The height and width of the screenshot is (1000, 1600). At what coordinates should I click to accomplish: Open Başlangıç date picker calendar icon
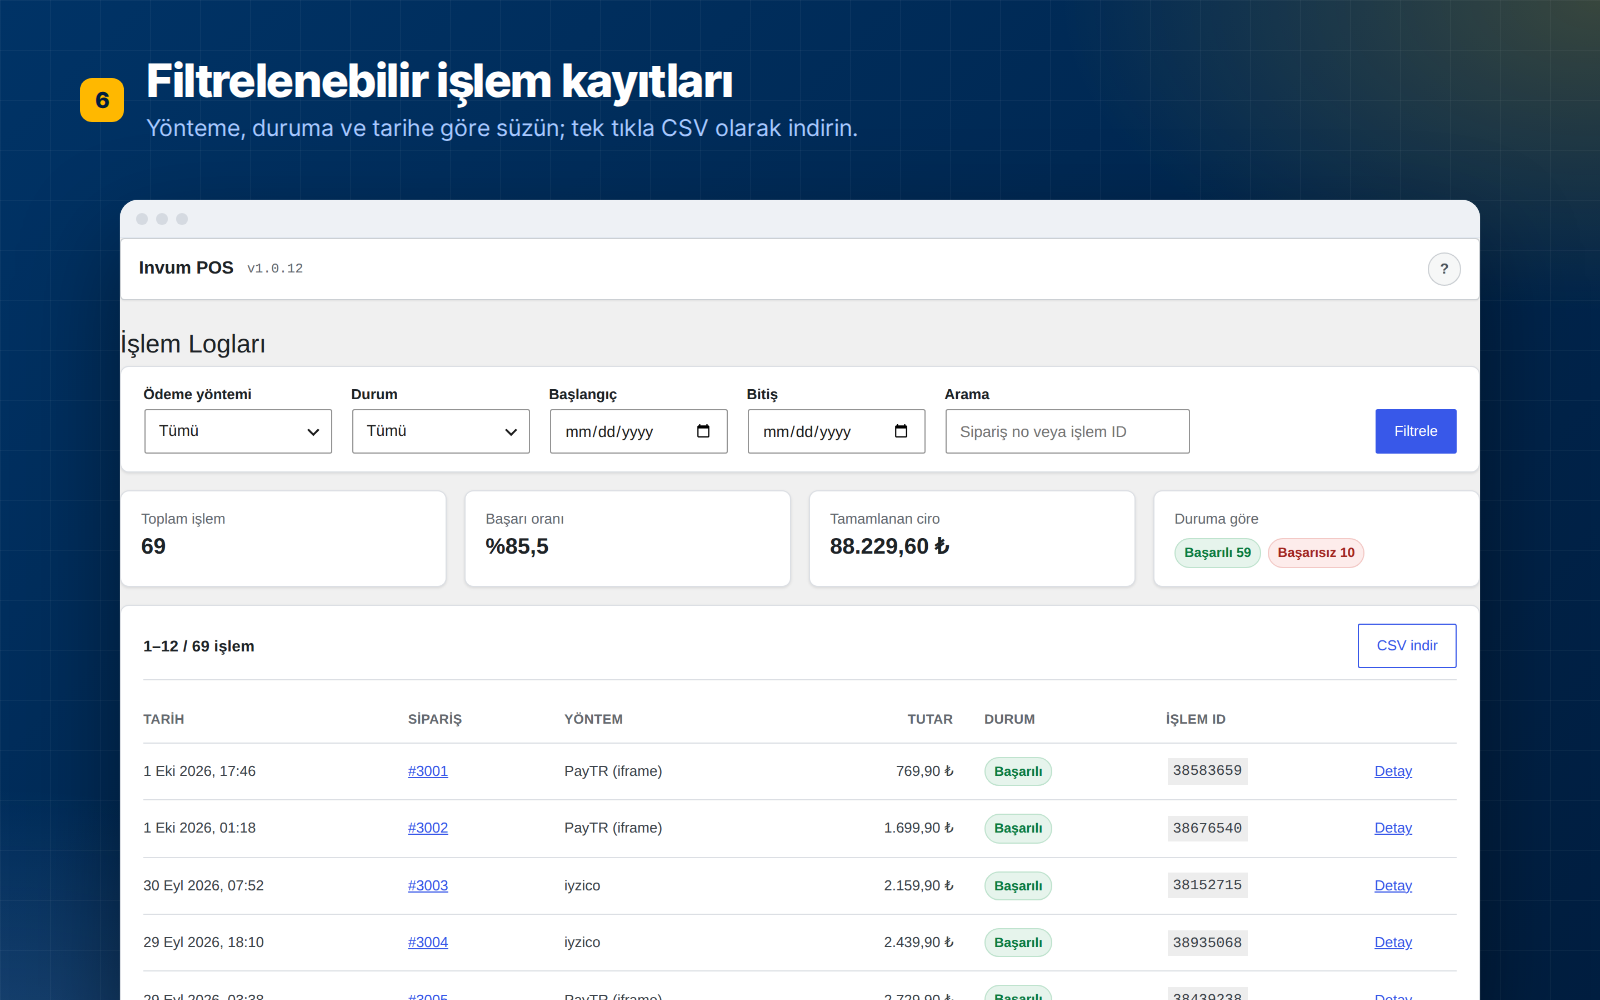(x=703, y=431)
